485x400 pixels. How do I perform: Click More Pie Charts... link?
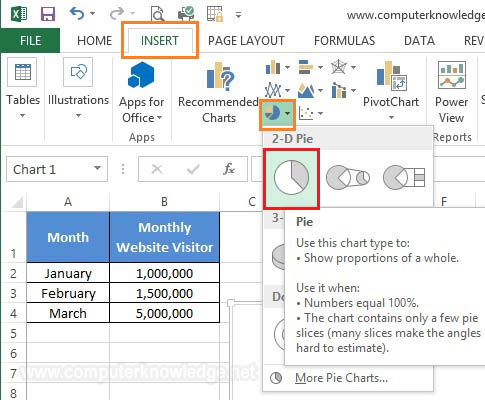coord(341,378)
